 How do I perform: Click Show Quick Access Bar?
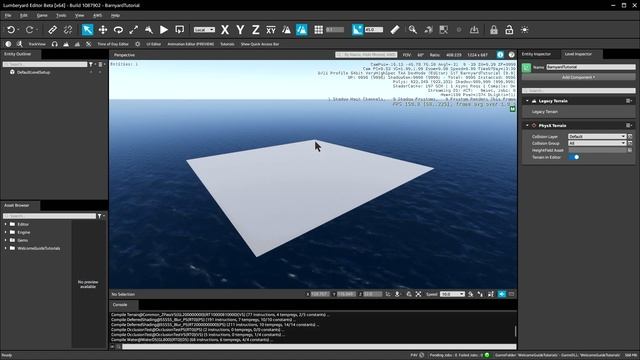pos(260,44)
